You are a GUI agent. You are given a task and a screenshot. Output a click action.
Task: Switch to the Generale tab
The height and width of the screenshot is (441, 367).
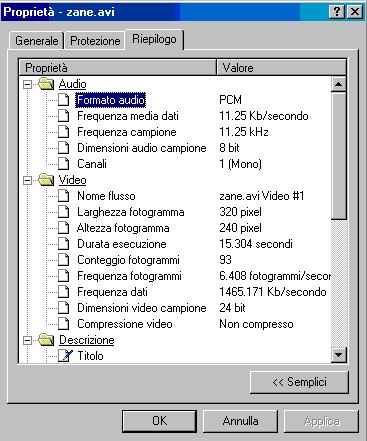[x=36, y=41]
